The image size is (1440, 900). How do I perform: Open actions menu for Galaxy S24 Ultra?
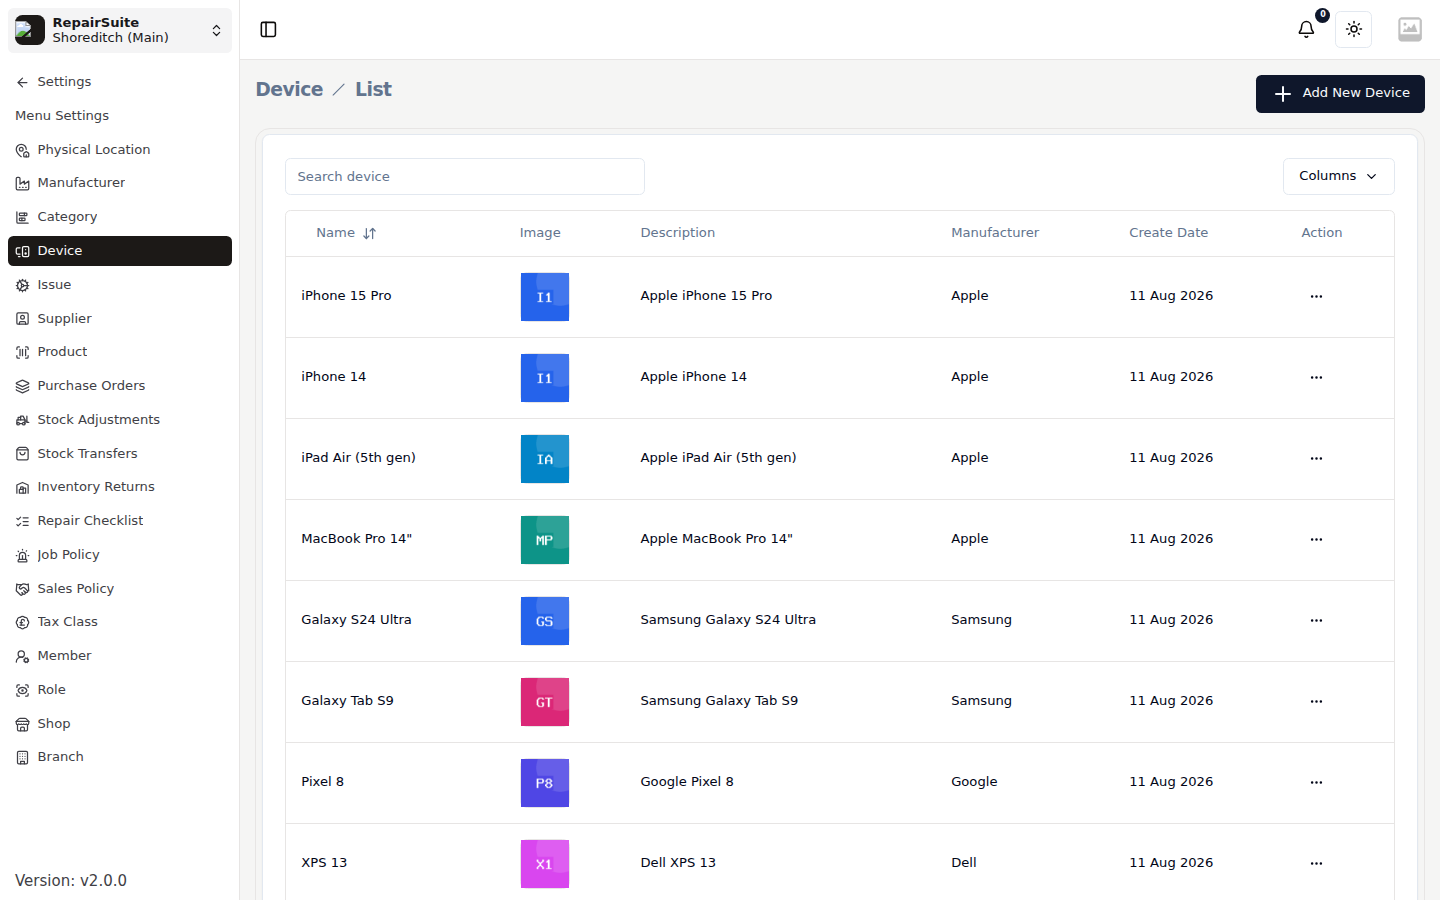click(1316, 620)
